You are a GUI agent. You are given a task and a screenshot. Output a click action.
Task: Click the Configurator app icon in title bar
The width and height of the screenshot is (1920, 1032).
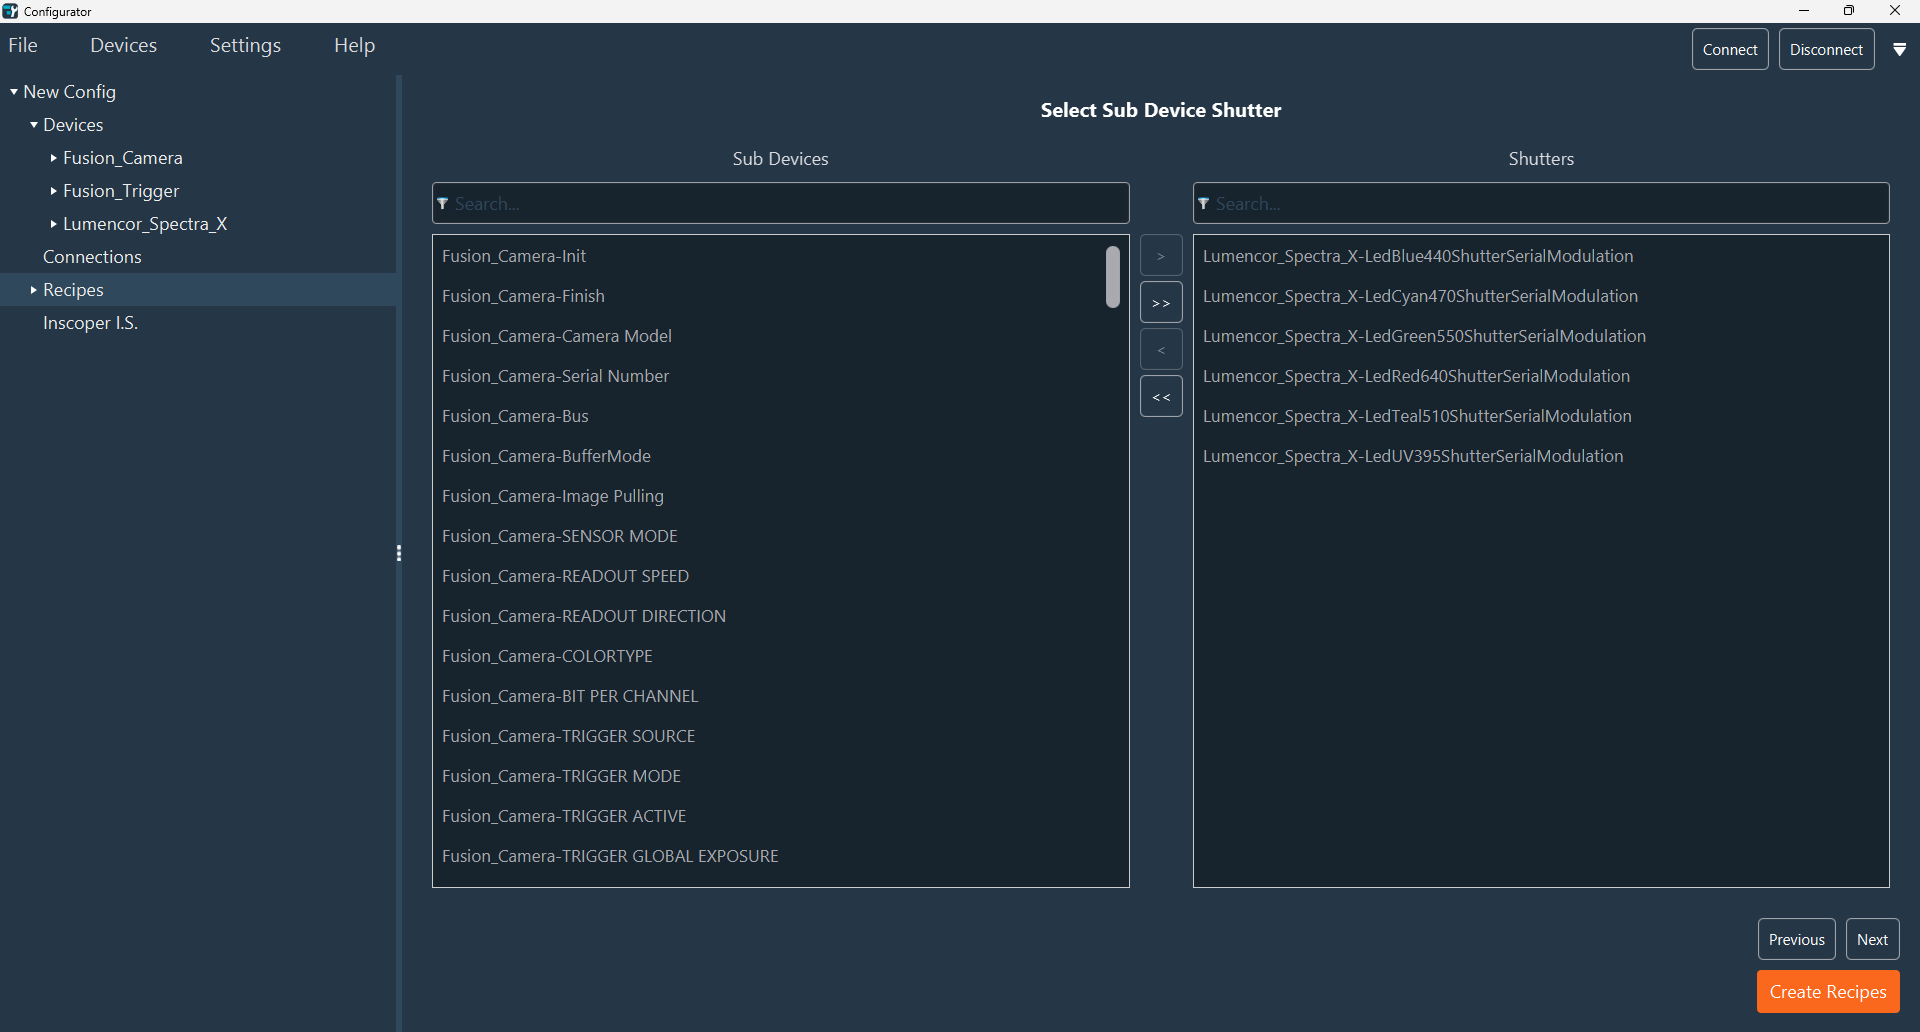[10, 11]
